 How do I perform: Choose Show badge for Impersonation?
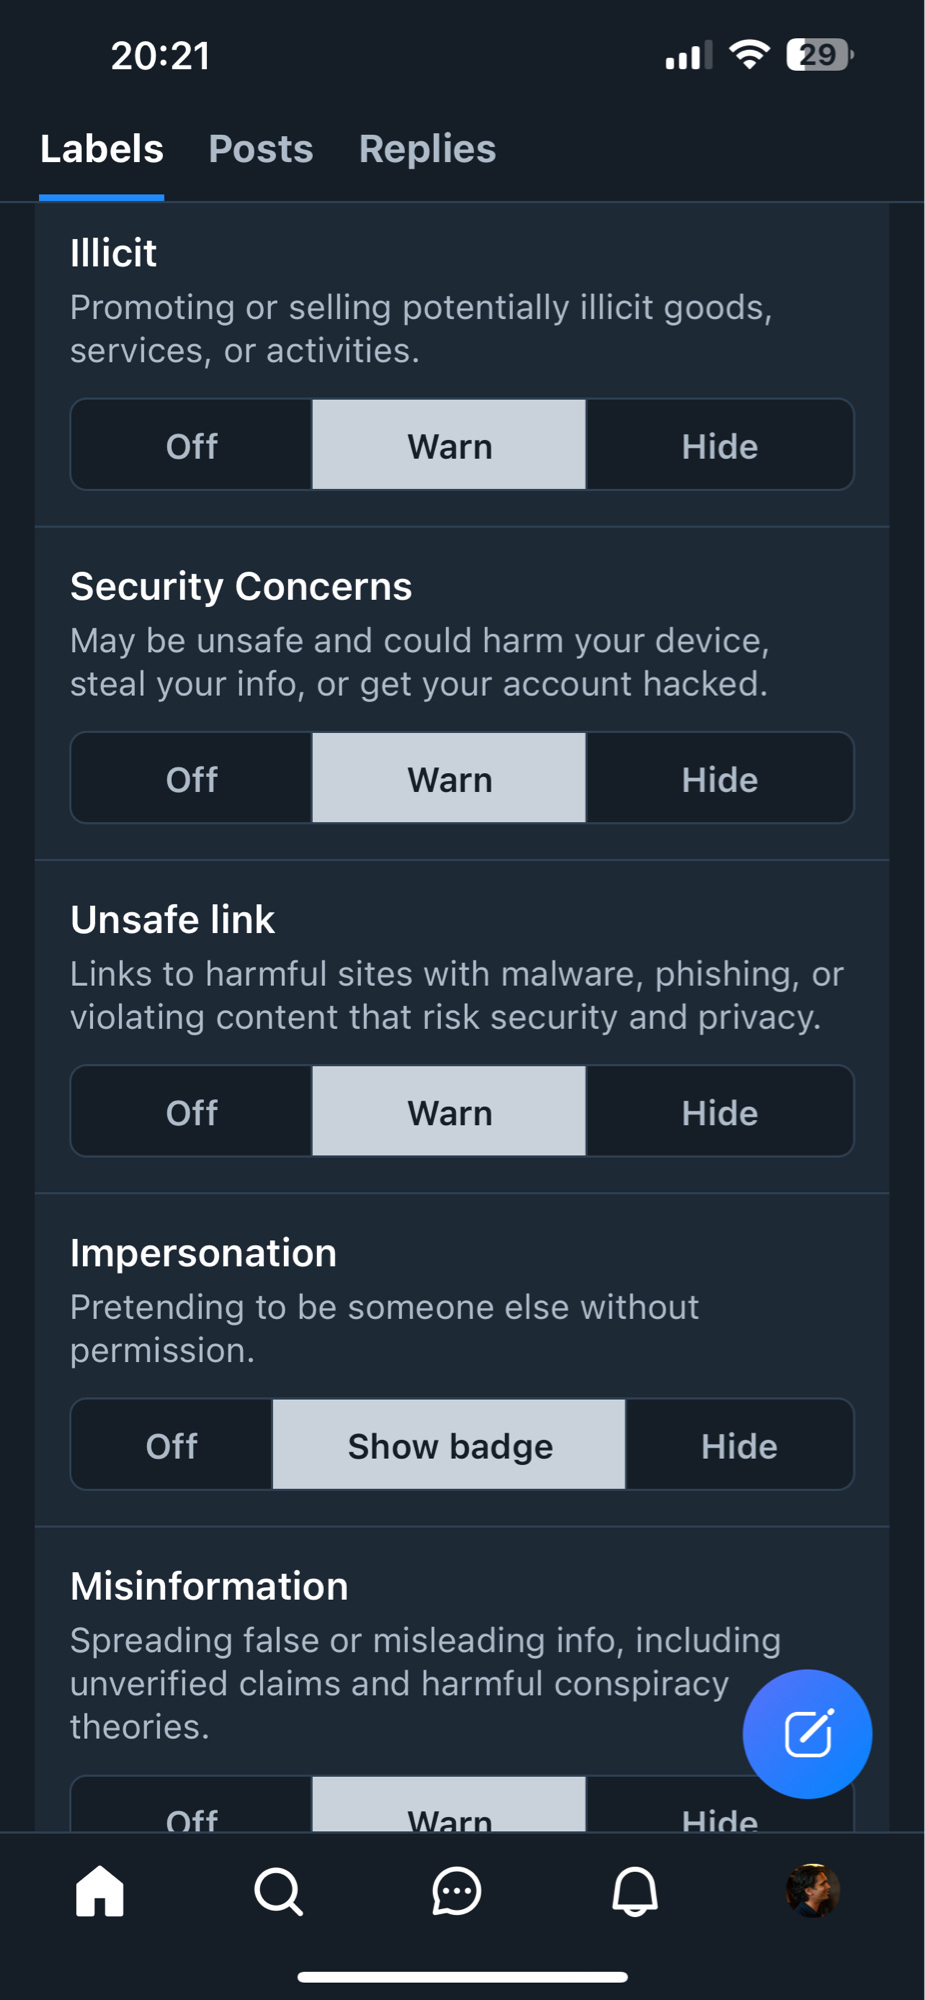[449, 1445]
